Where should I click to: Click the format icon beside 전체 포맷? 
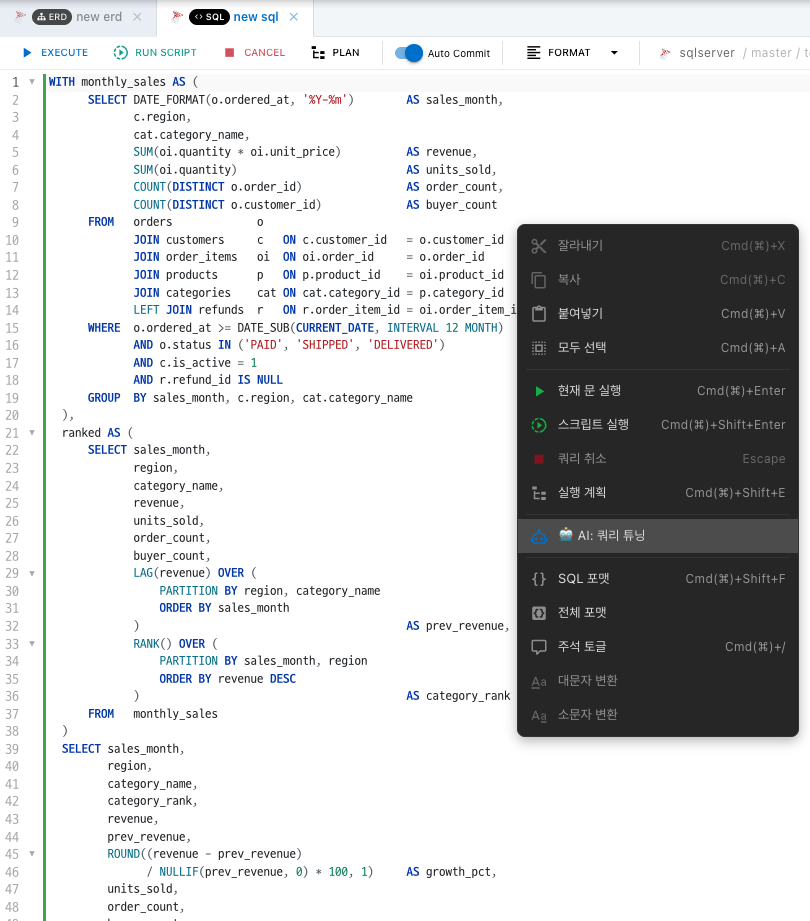click(x=539, y=613)
